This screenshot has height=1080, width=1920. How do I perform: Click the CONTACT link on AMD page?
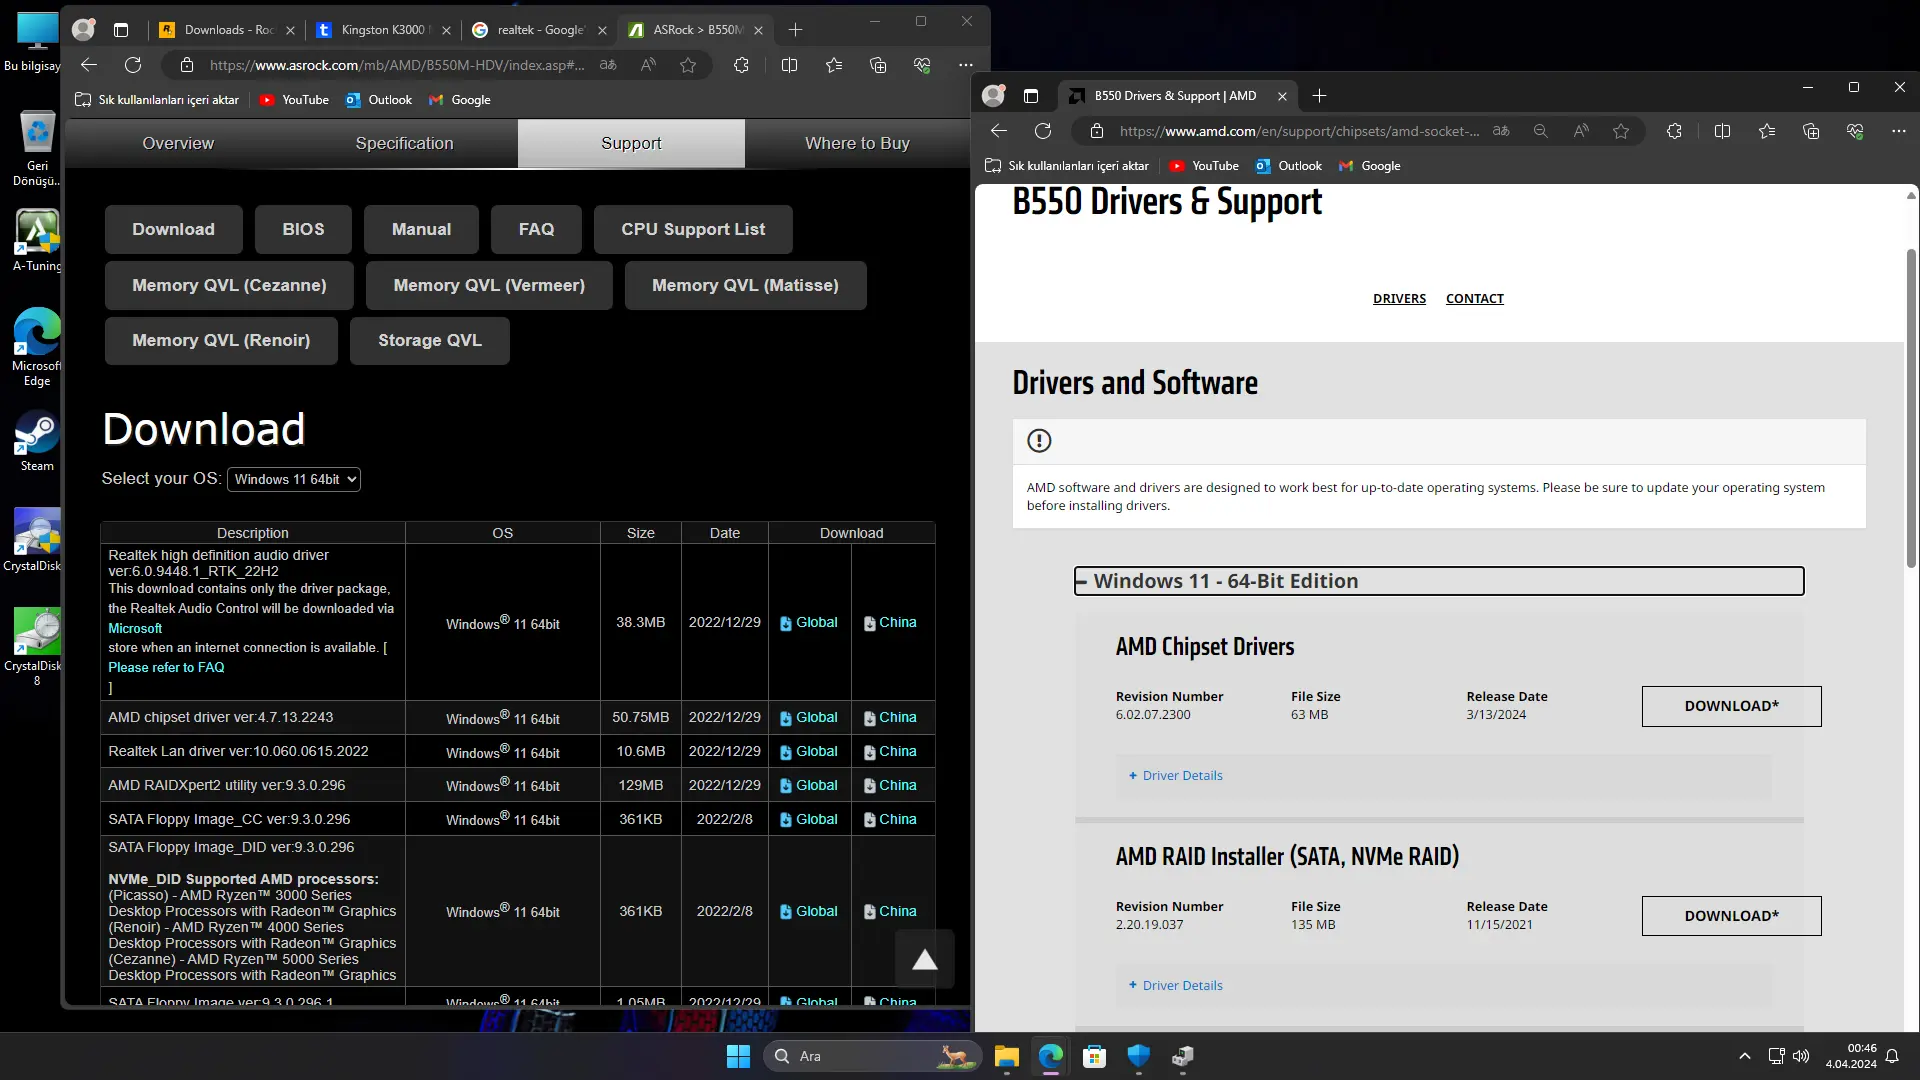tap(1474, 298)
